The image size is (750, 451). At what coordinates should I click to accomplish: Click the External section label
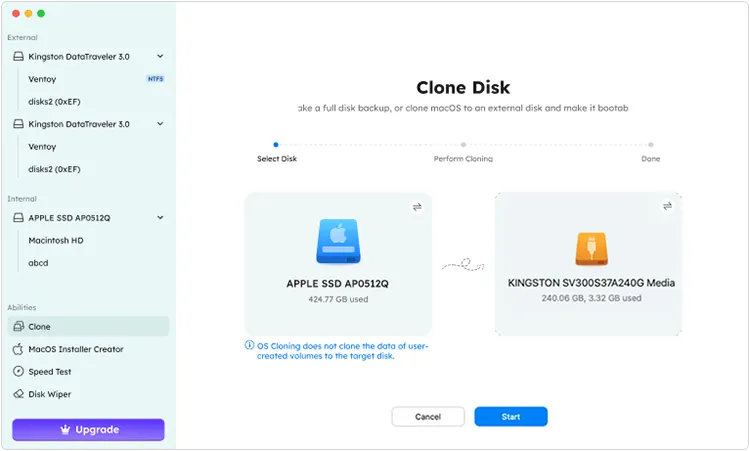22,37
